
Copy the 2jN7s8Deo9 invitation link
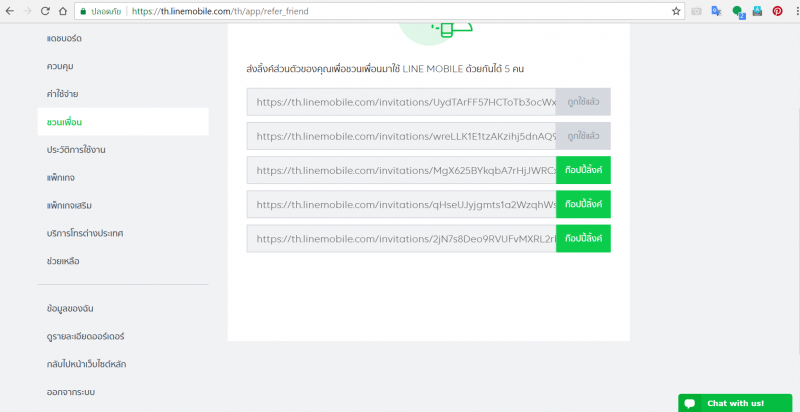click(x=583, y=239)
